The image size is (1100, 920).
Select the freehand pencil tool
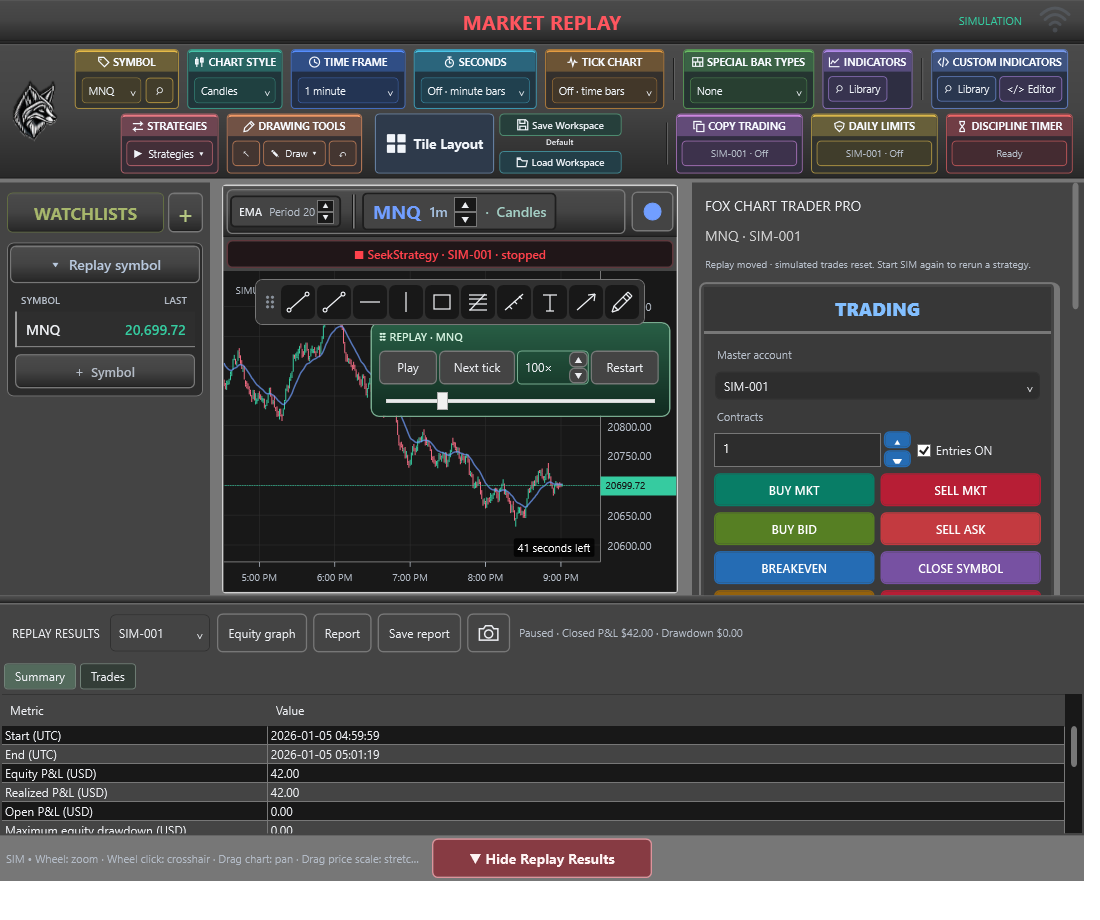tap(622, 302)
